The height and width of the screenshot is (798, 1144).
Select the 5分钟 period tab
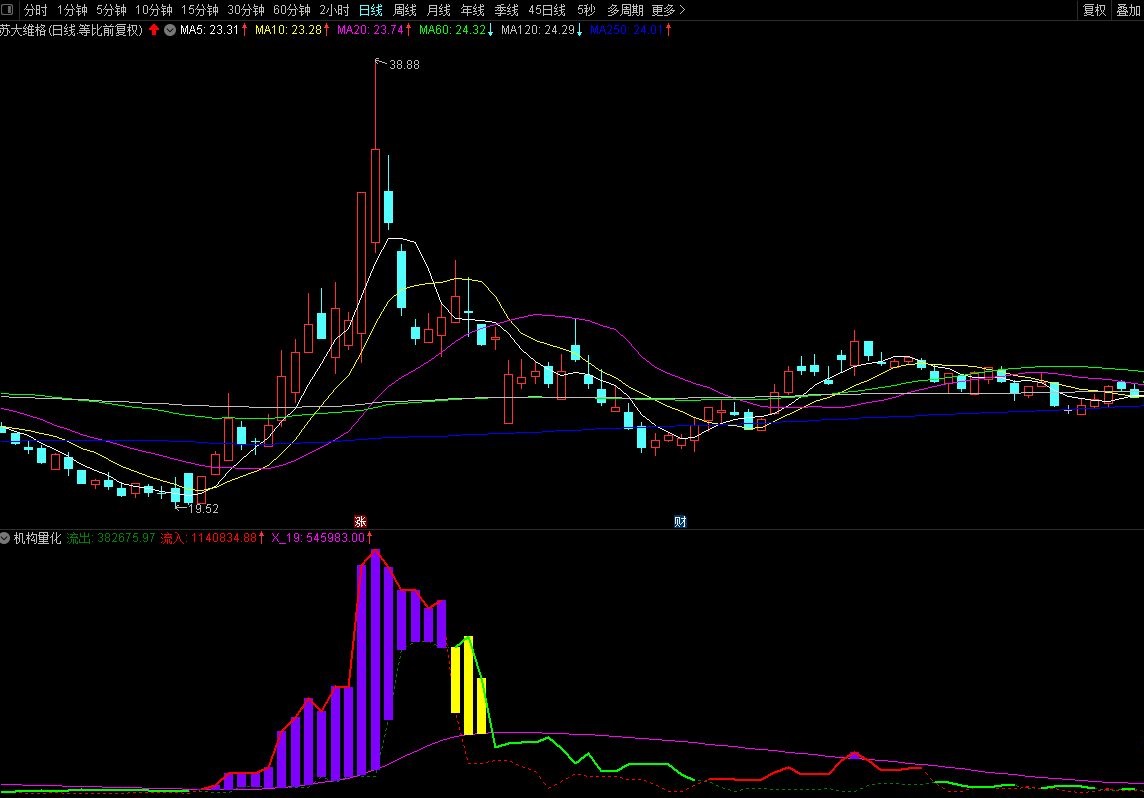point(111,10)
